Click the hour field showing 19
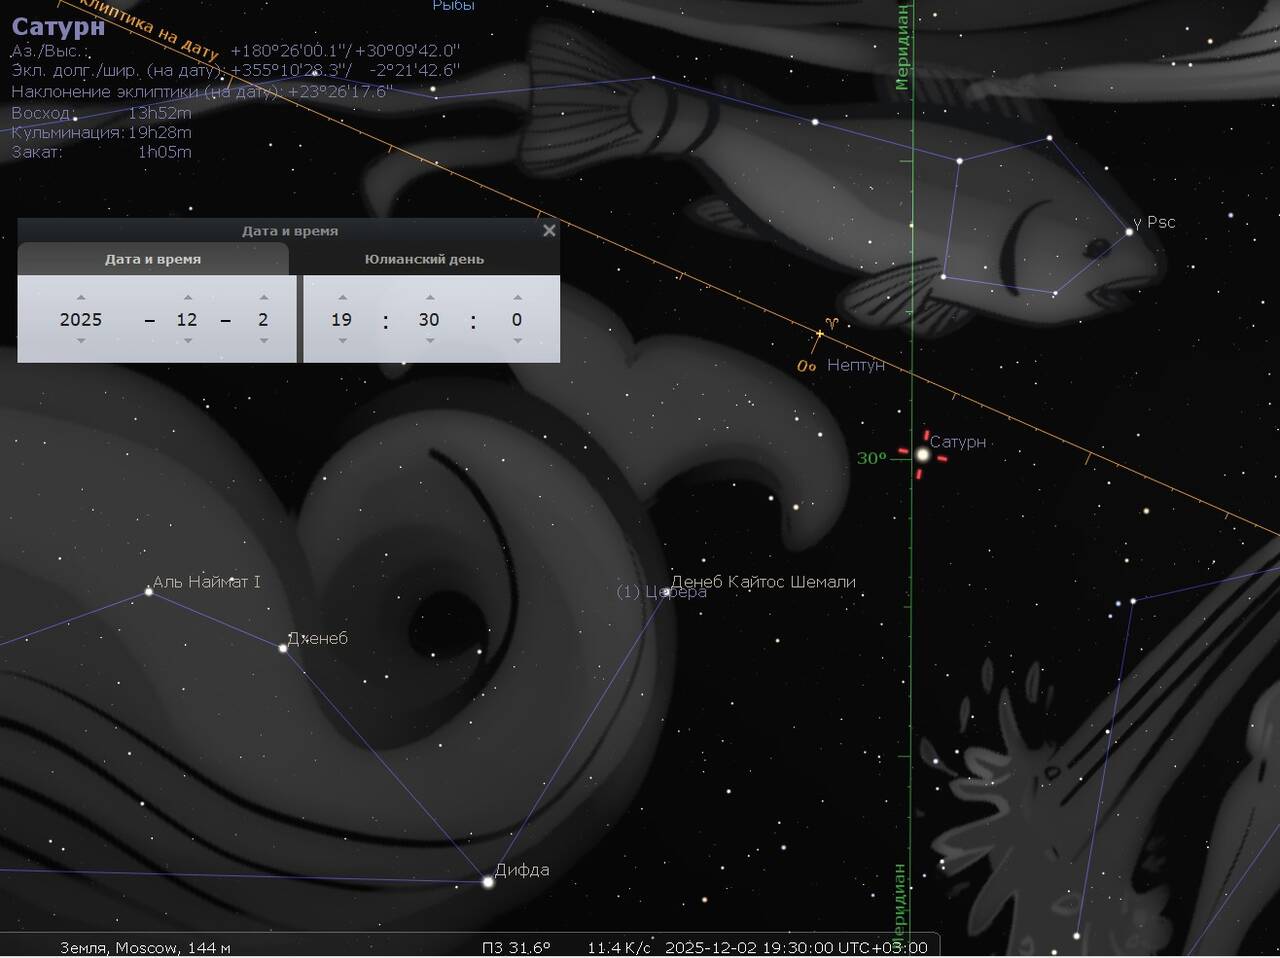Screen dimensions: 1280x958 tap(342, 320)
